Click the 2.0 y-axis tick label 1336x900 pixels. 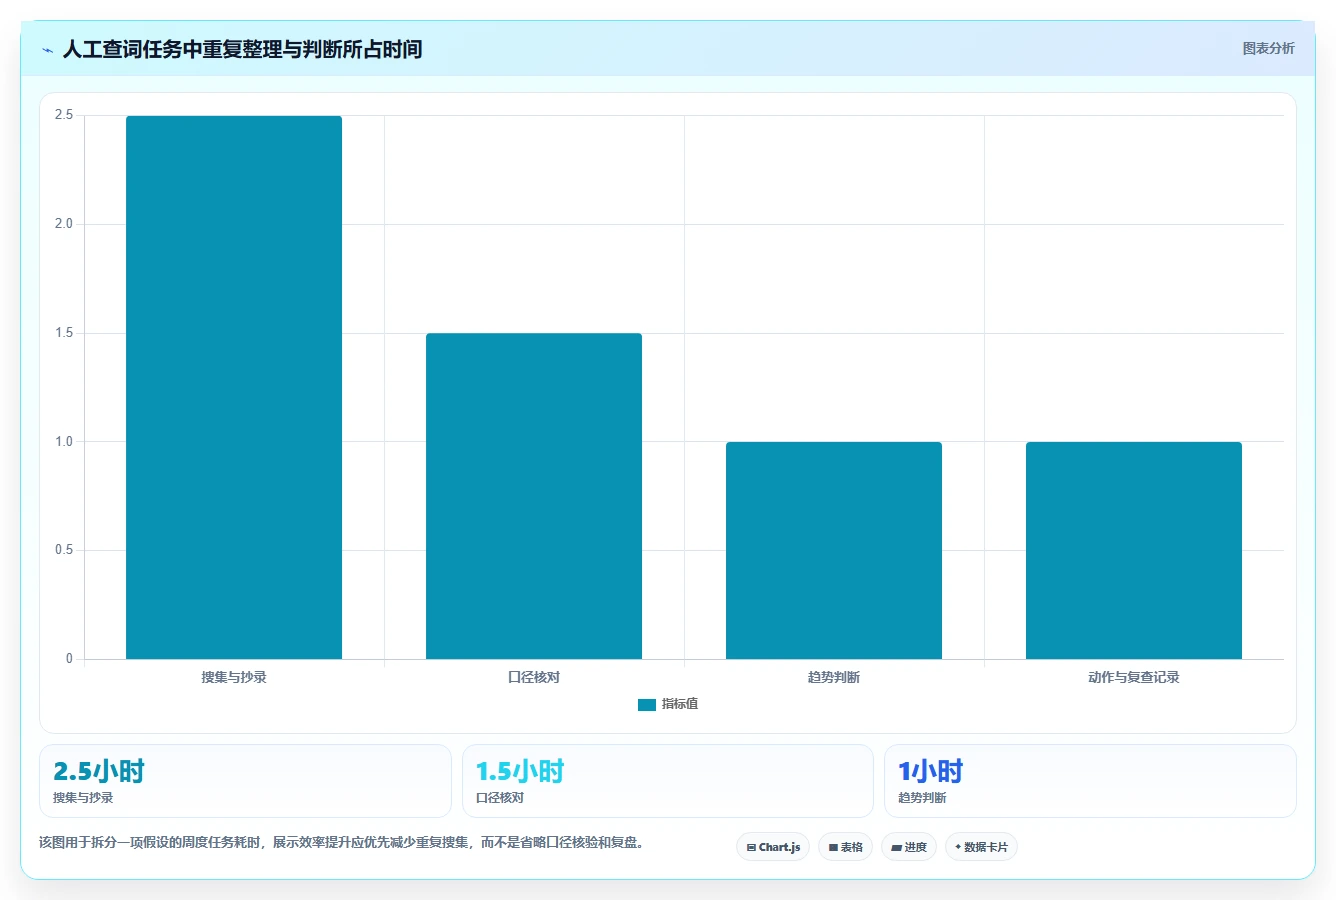(x=64, y=224)
